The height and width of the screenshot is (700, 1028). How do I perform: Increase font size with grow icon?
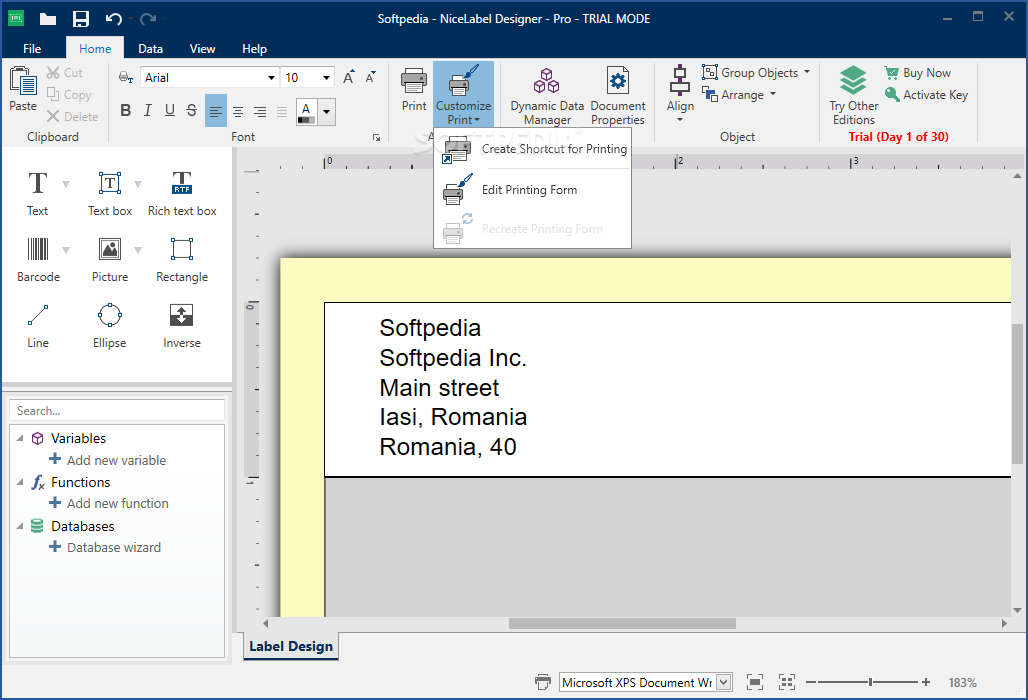(349, 77)
